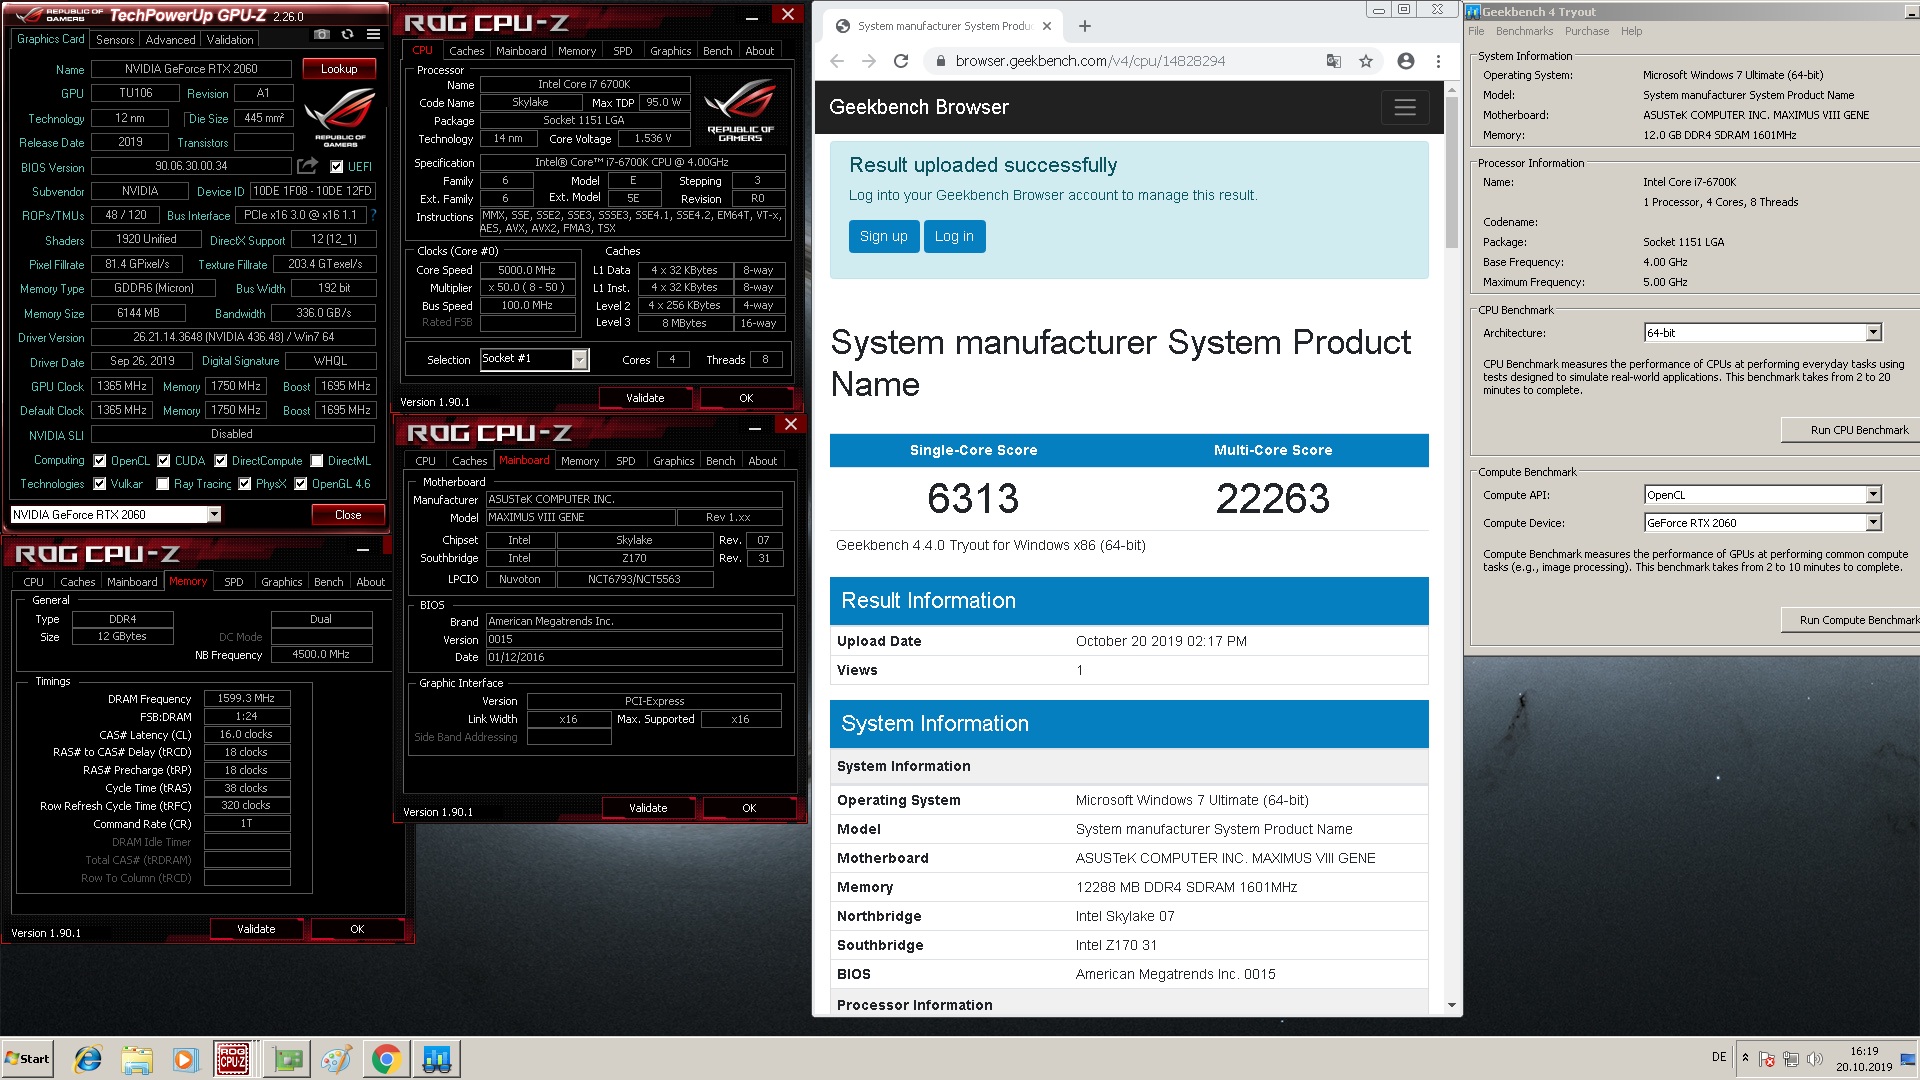Click the Close button in GPU-Z
Viewport: 1920px width, 1080px height.
[348, 515]
